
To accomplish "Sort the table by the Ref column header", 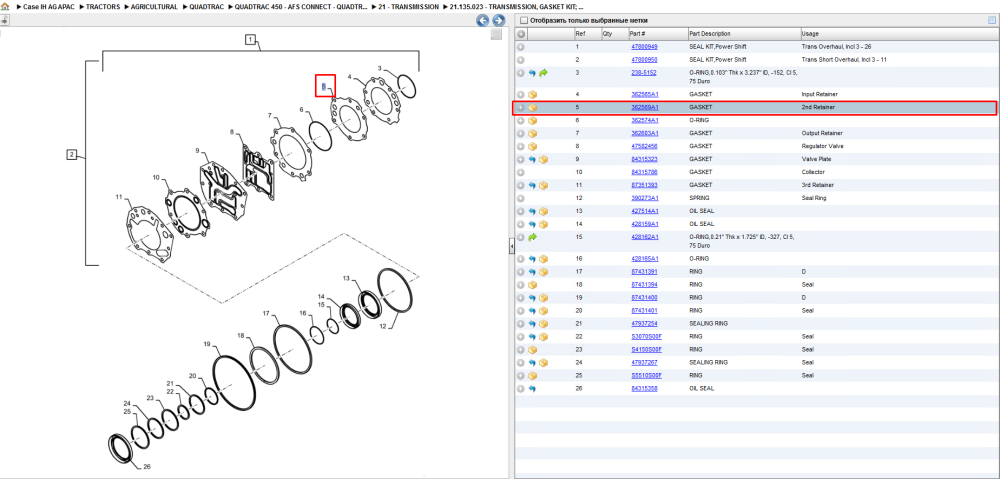I will coord(587,34).
